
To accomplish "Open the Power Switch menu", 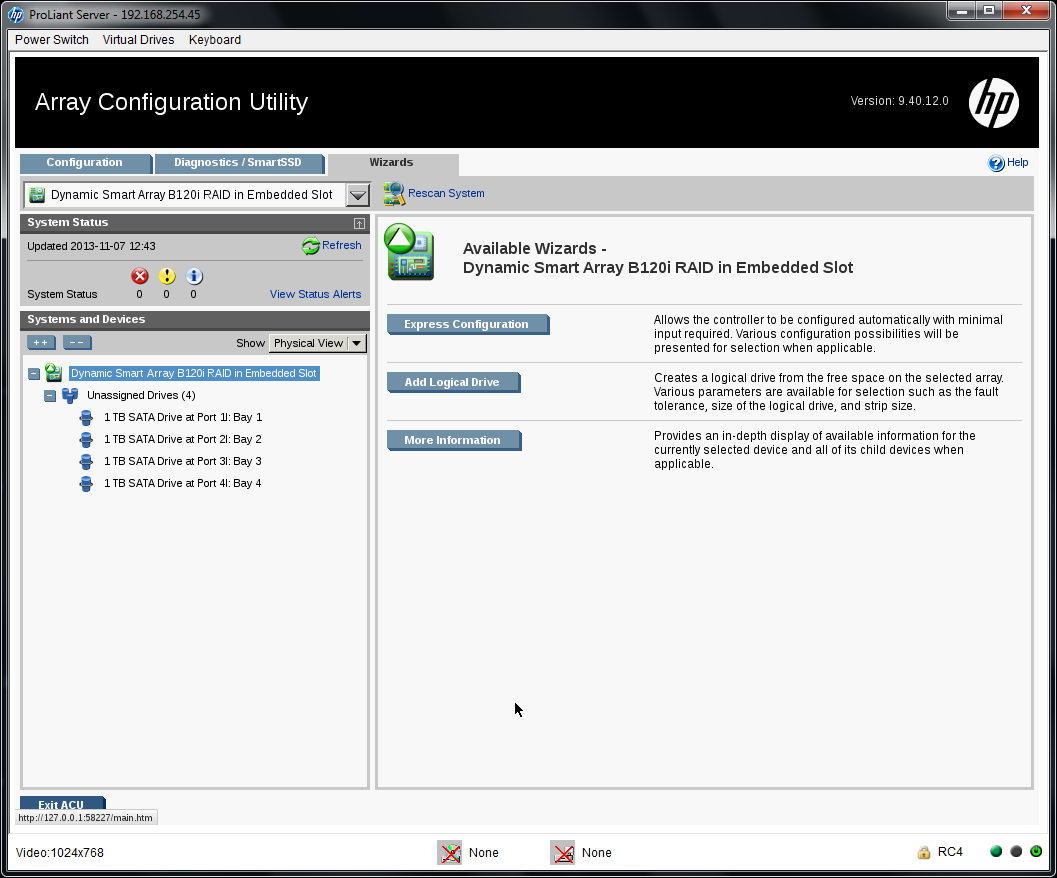I will (52, 40).
